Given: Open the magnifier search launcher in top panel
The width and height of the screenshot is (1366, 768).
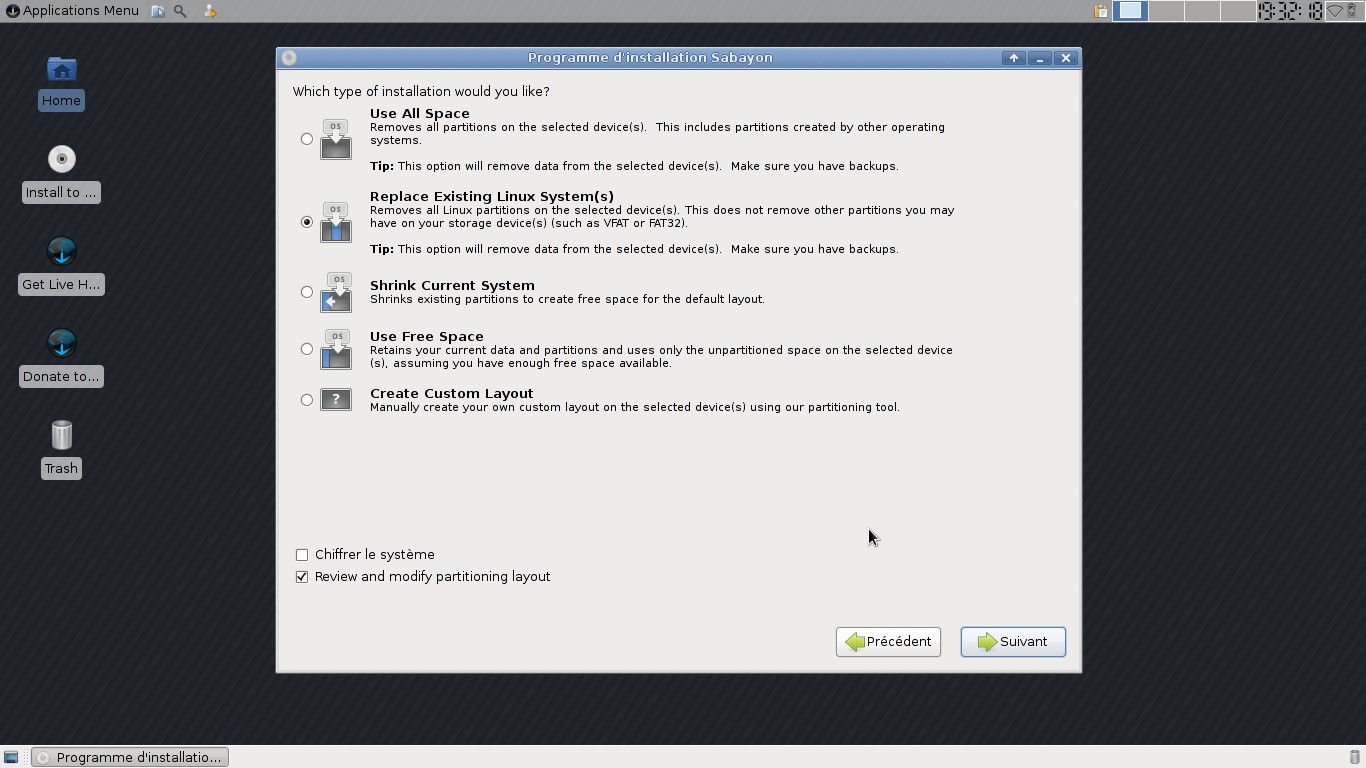Looking at the screenshot, I should click(x=180, y=11).
